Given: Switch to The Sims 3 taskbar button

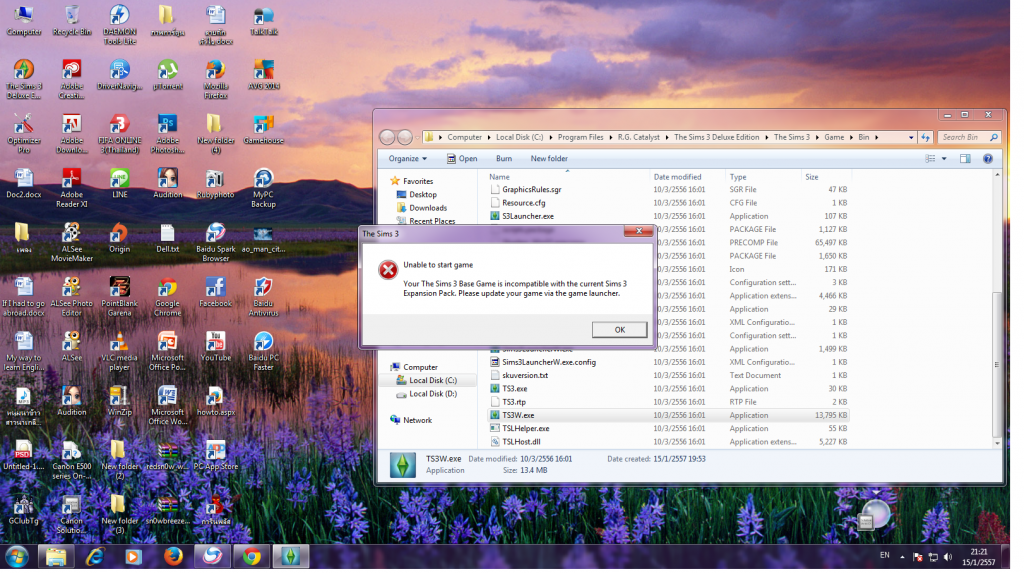Looking at the screenshot, I should click(x=291, y=557).
